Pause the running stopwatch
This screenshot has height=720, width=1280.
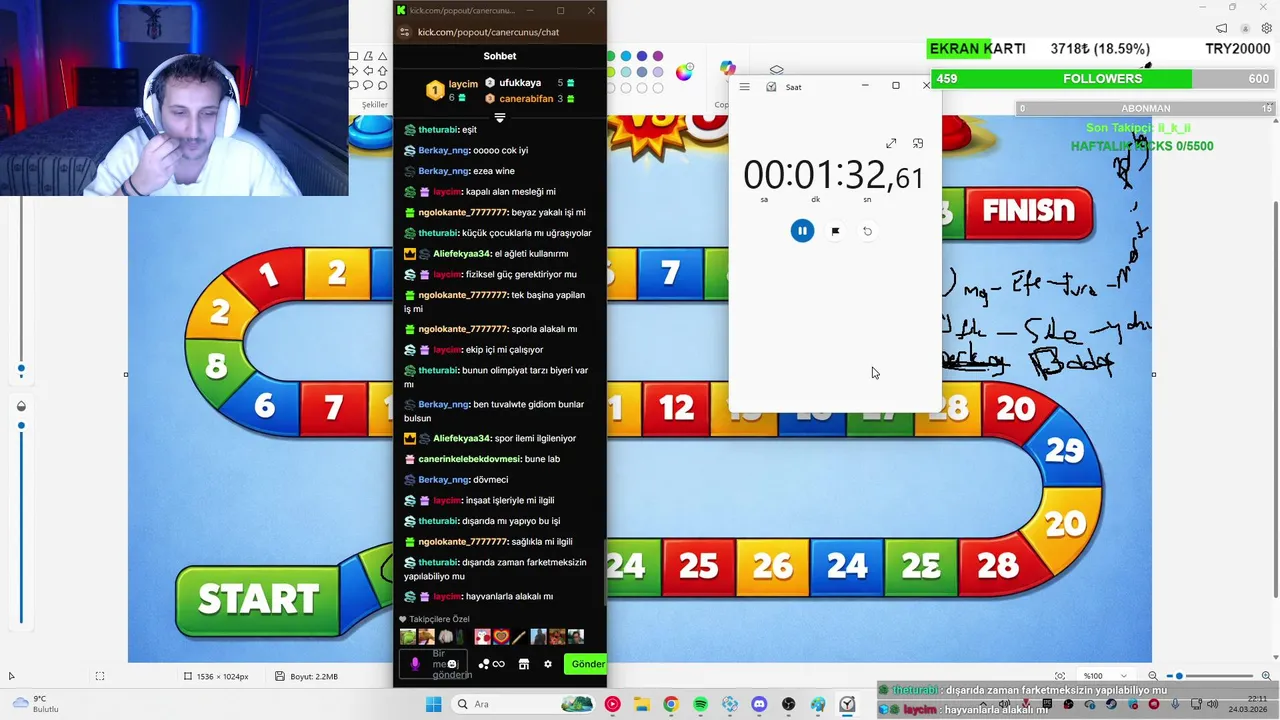tap(802, 231)
